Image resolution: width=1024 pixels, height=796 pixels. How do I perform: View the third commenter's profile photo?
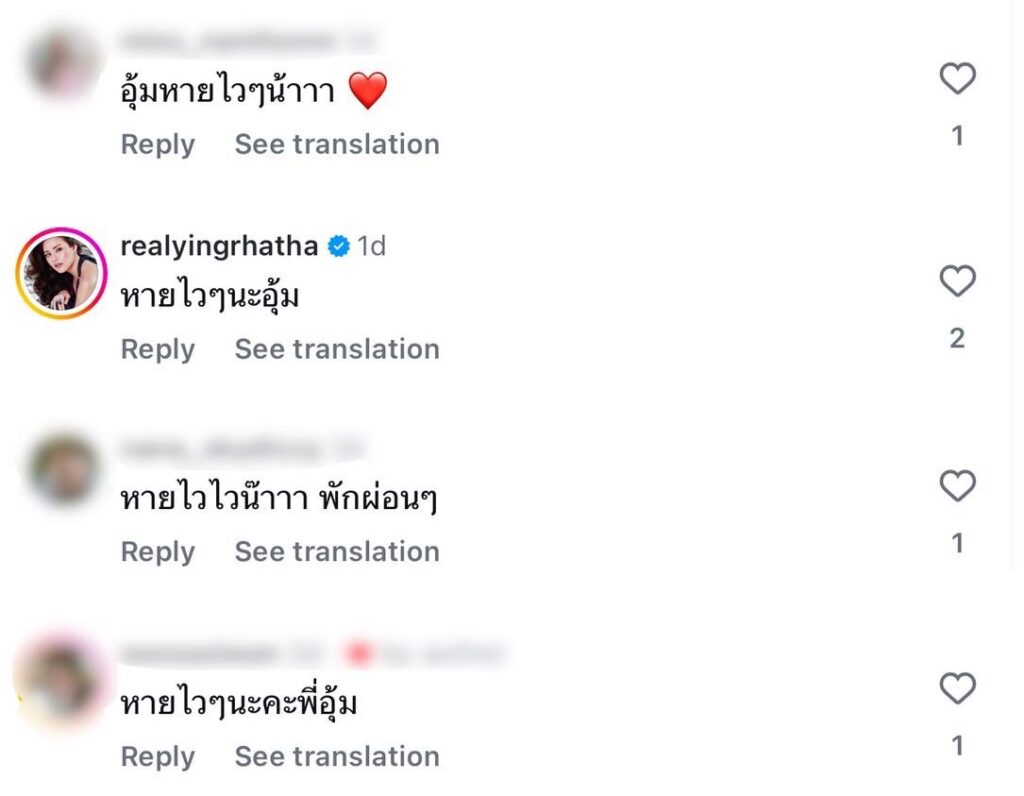[62, 468]
